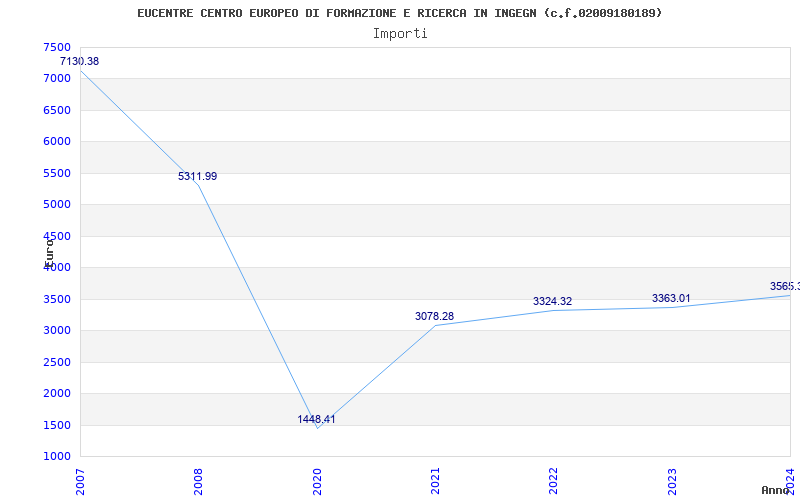Click the 2007 x-axis year label

[x=80, y=482]
